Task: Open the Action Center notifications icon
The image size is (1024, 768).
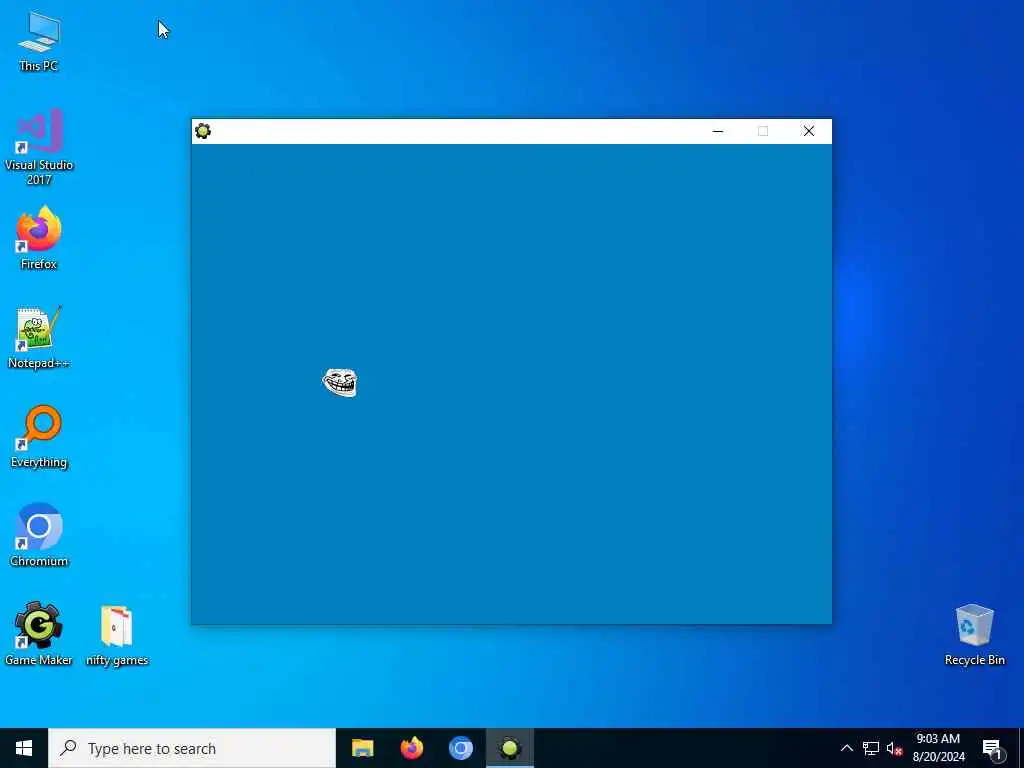Action: (x=993, y=748)
